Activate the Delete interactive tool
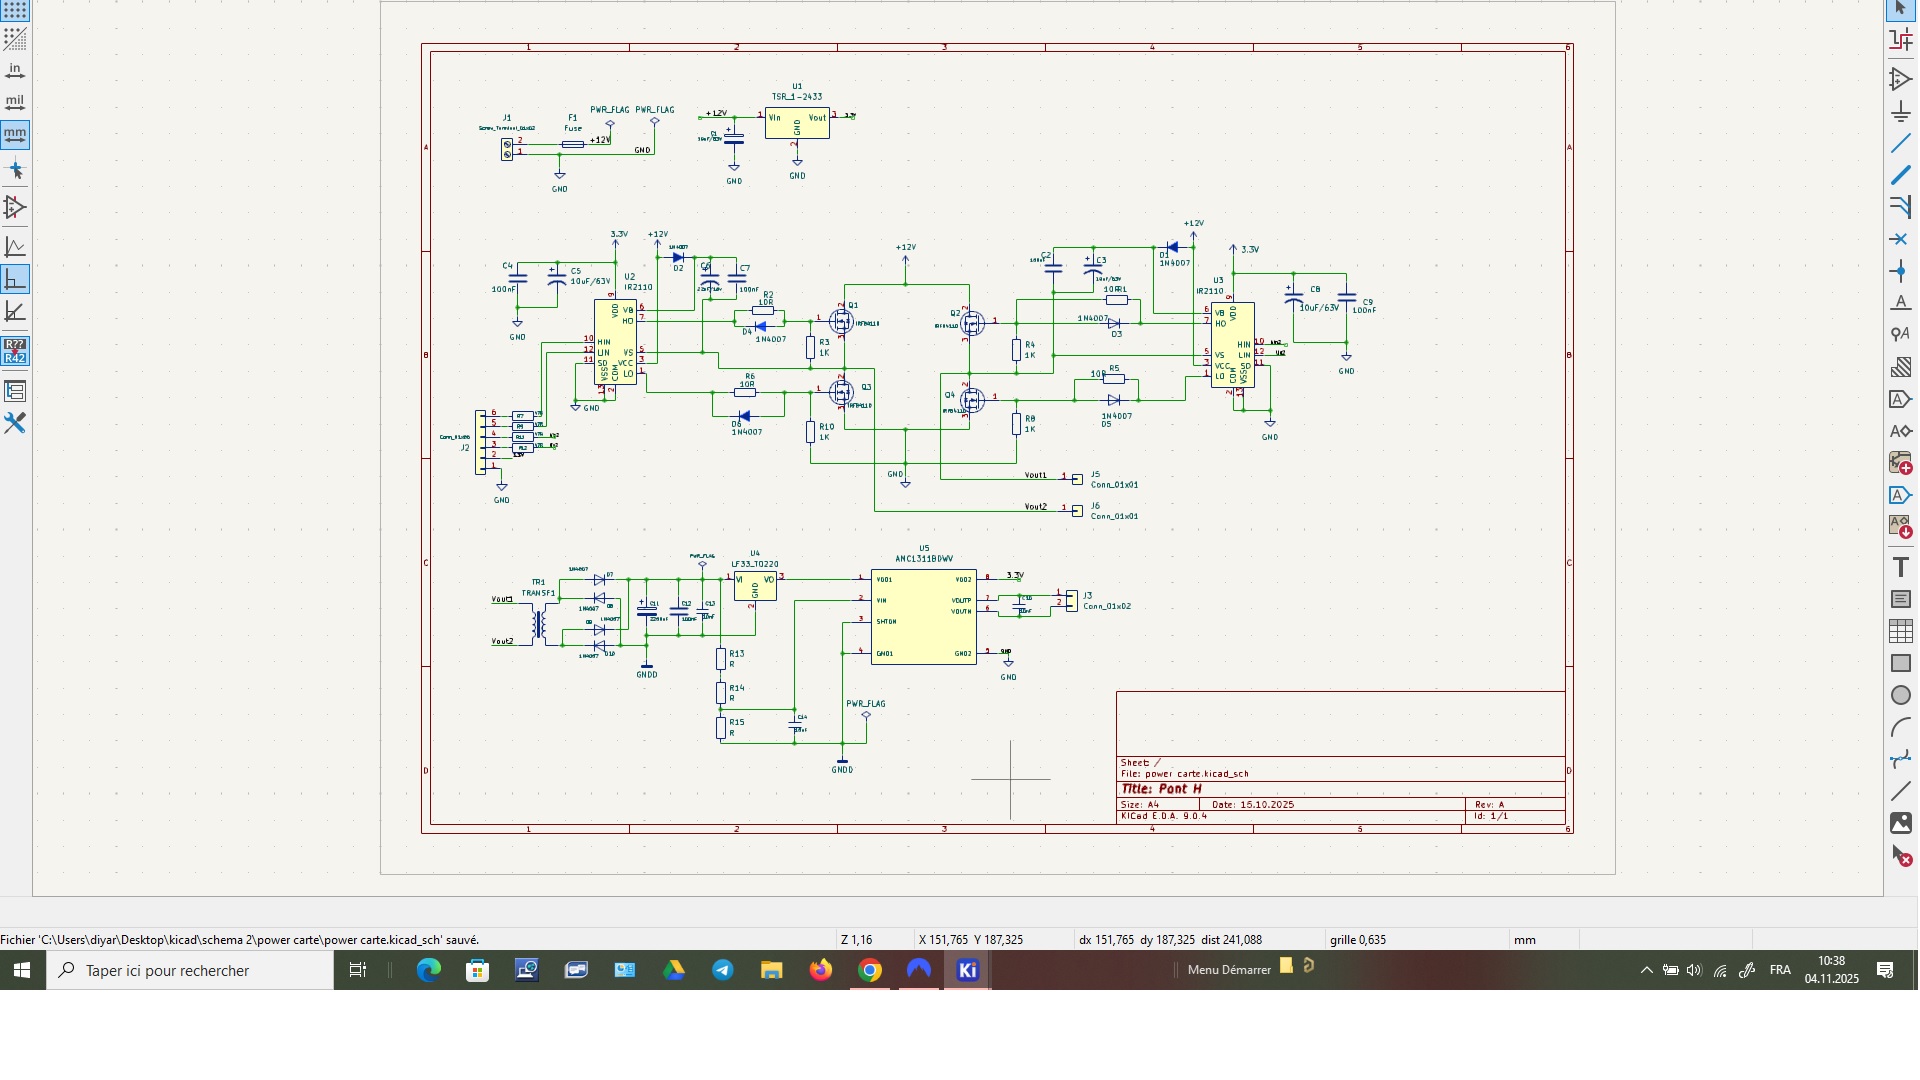This screenshot has height=1080, width=1920. tap(1900, 856)
